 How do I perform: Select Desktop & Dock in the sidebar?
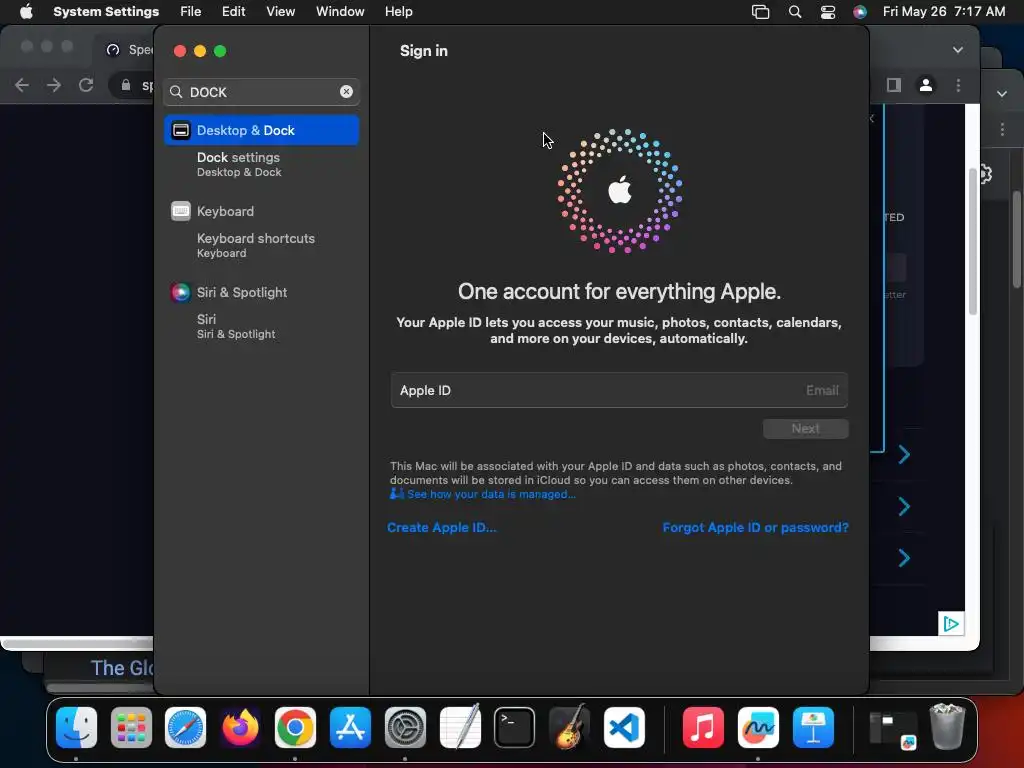tap(262, 130)
